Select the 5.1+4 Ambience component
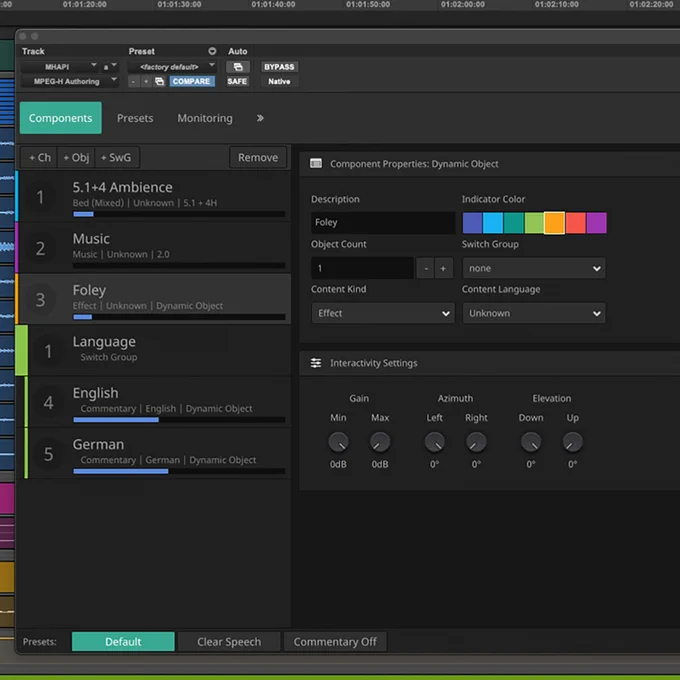 154,196
